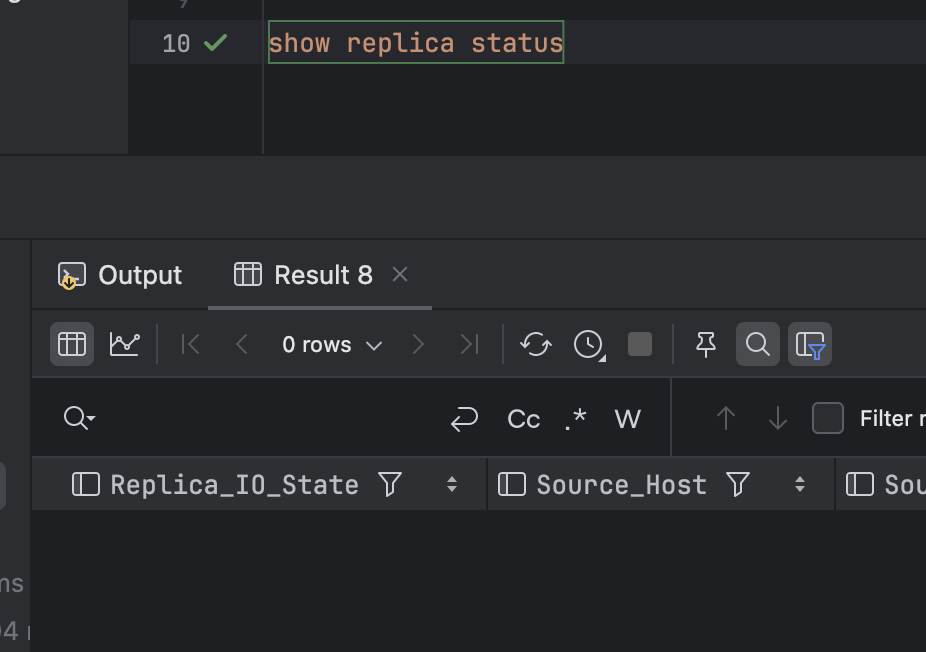Switch to the Output tab
This screenshot has height=652, width=926.
click(121, 275)
